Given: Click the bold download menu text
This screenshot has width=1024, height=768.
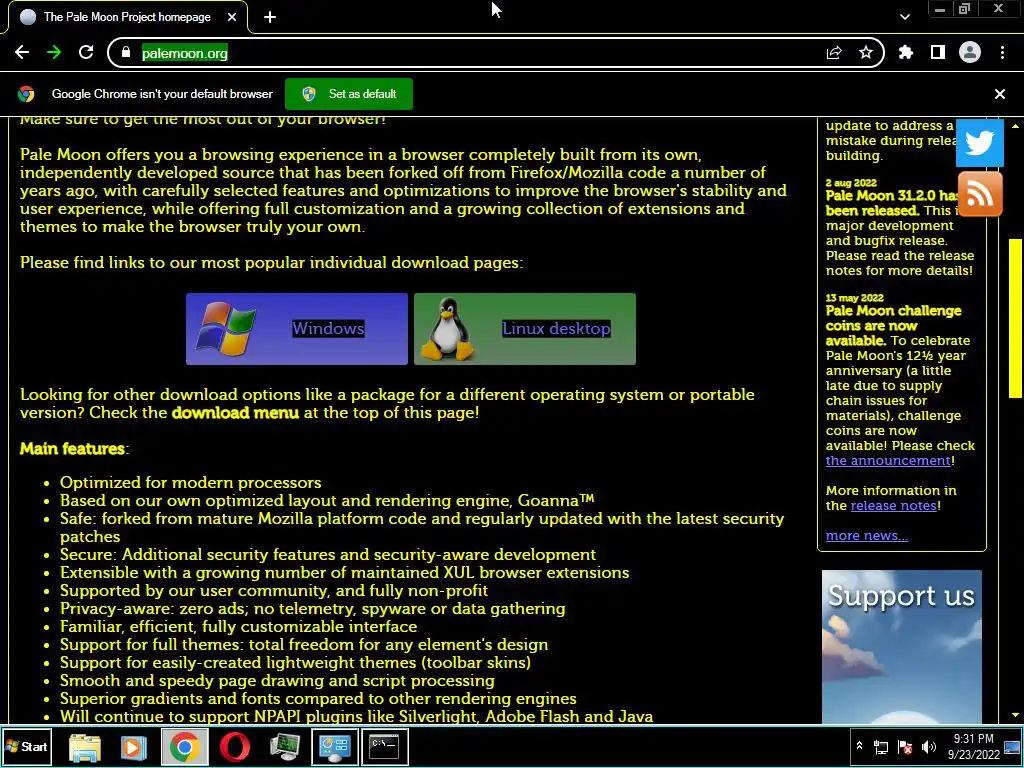Looking at the screenshot, I should coord(235,413).
